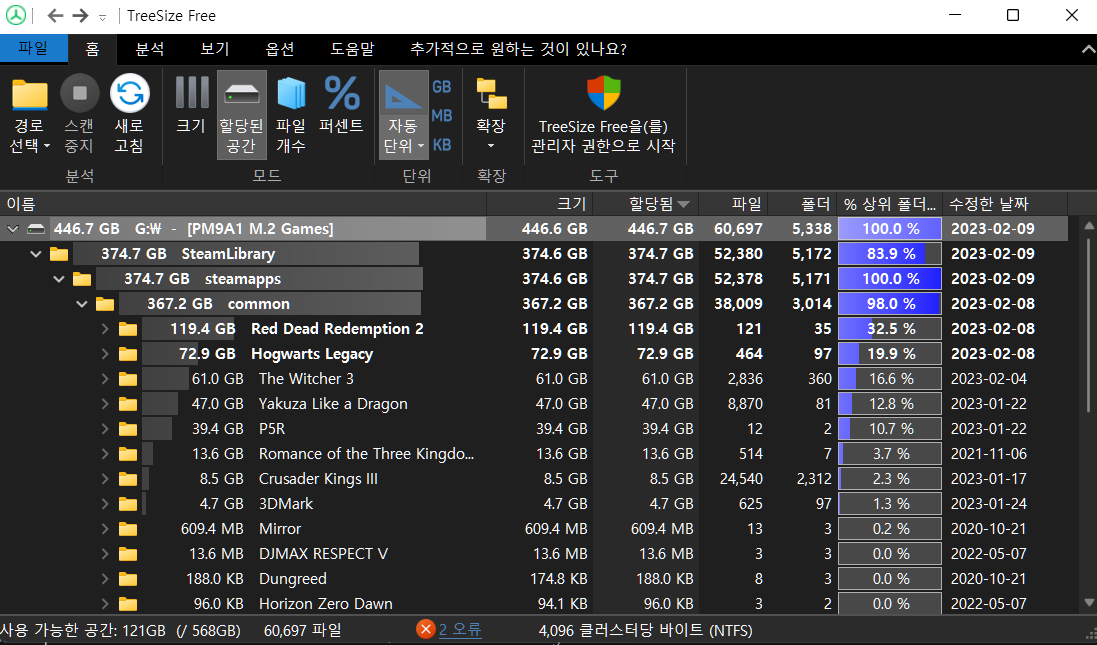Sort by the % of parent folder column

890,204
